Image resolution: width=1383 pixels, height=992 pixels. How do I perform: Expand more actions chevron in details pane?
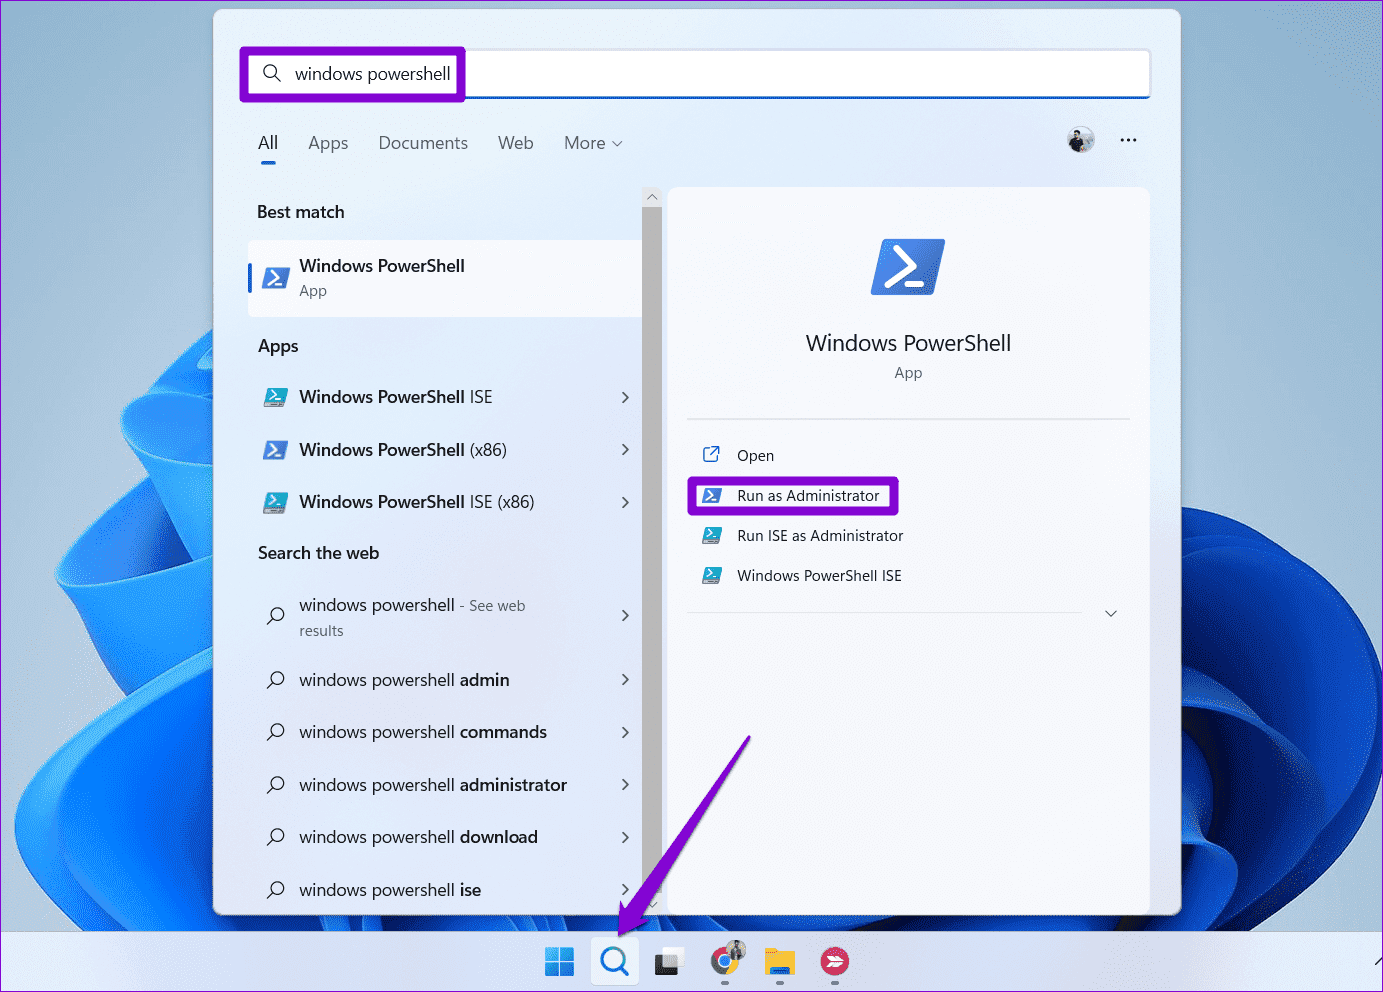[x=1110, y=613]
